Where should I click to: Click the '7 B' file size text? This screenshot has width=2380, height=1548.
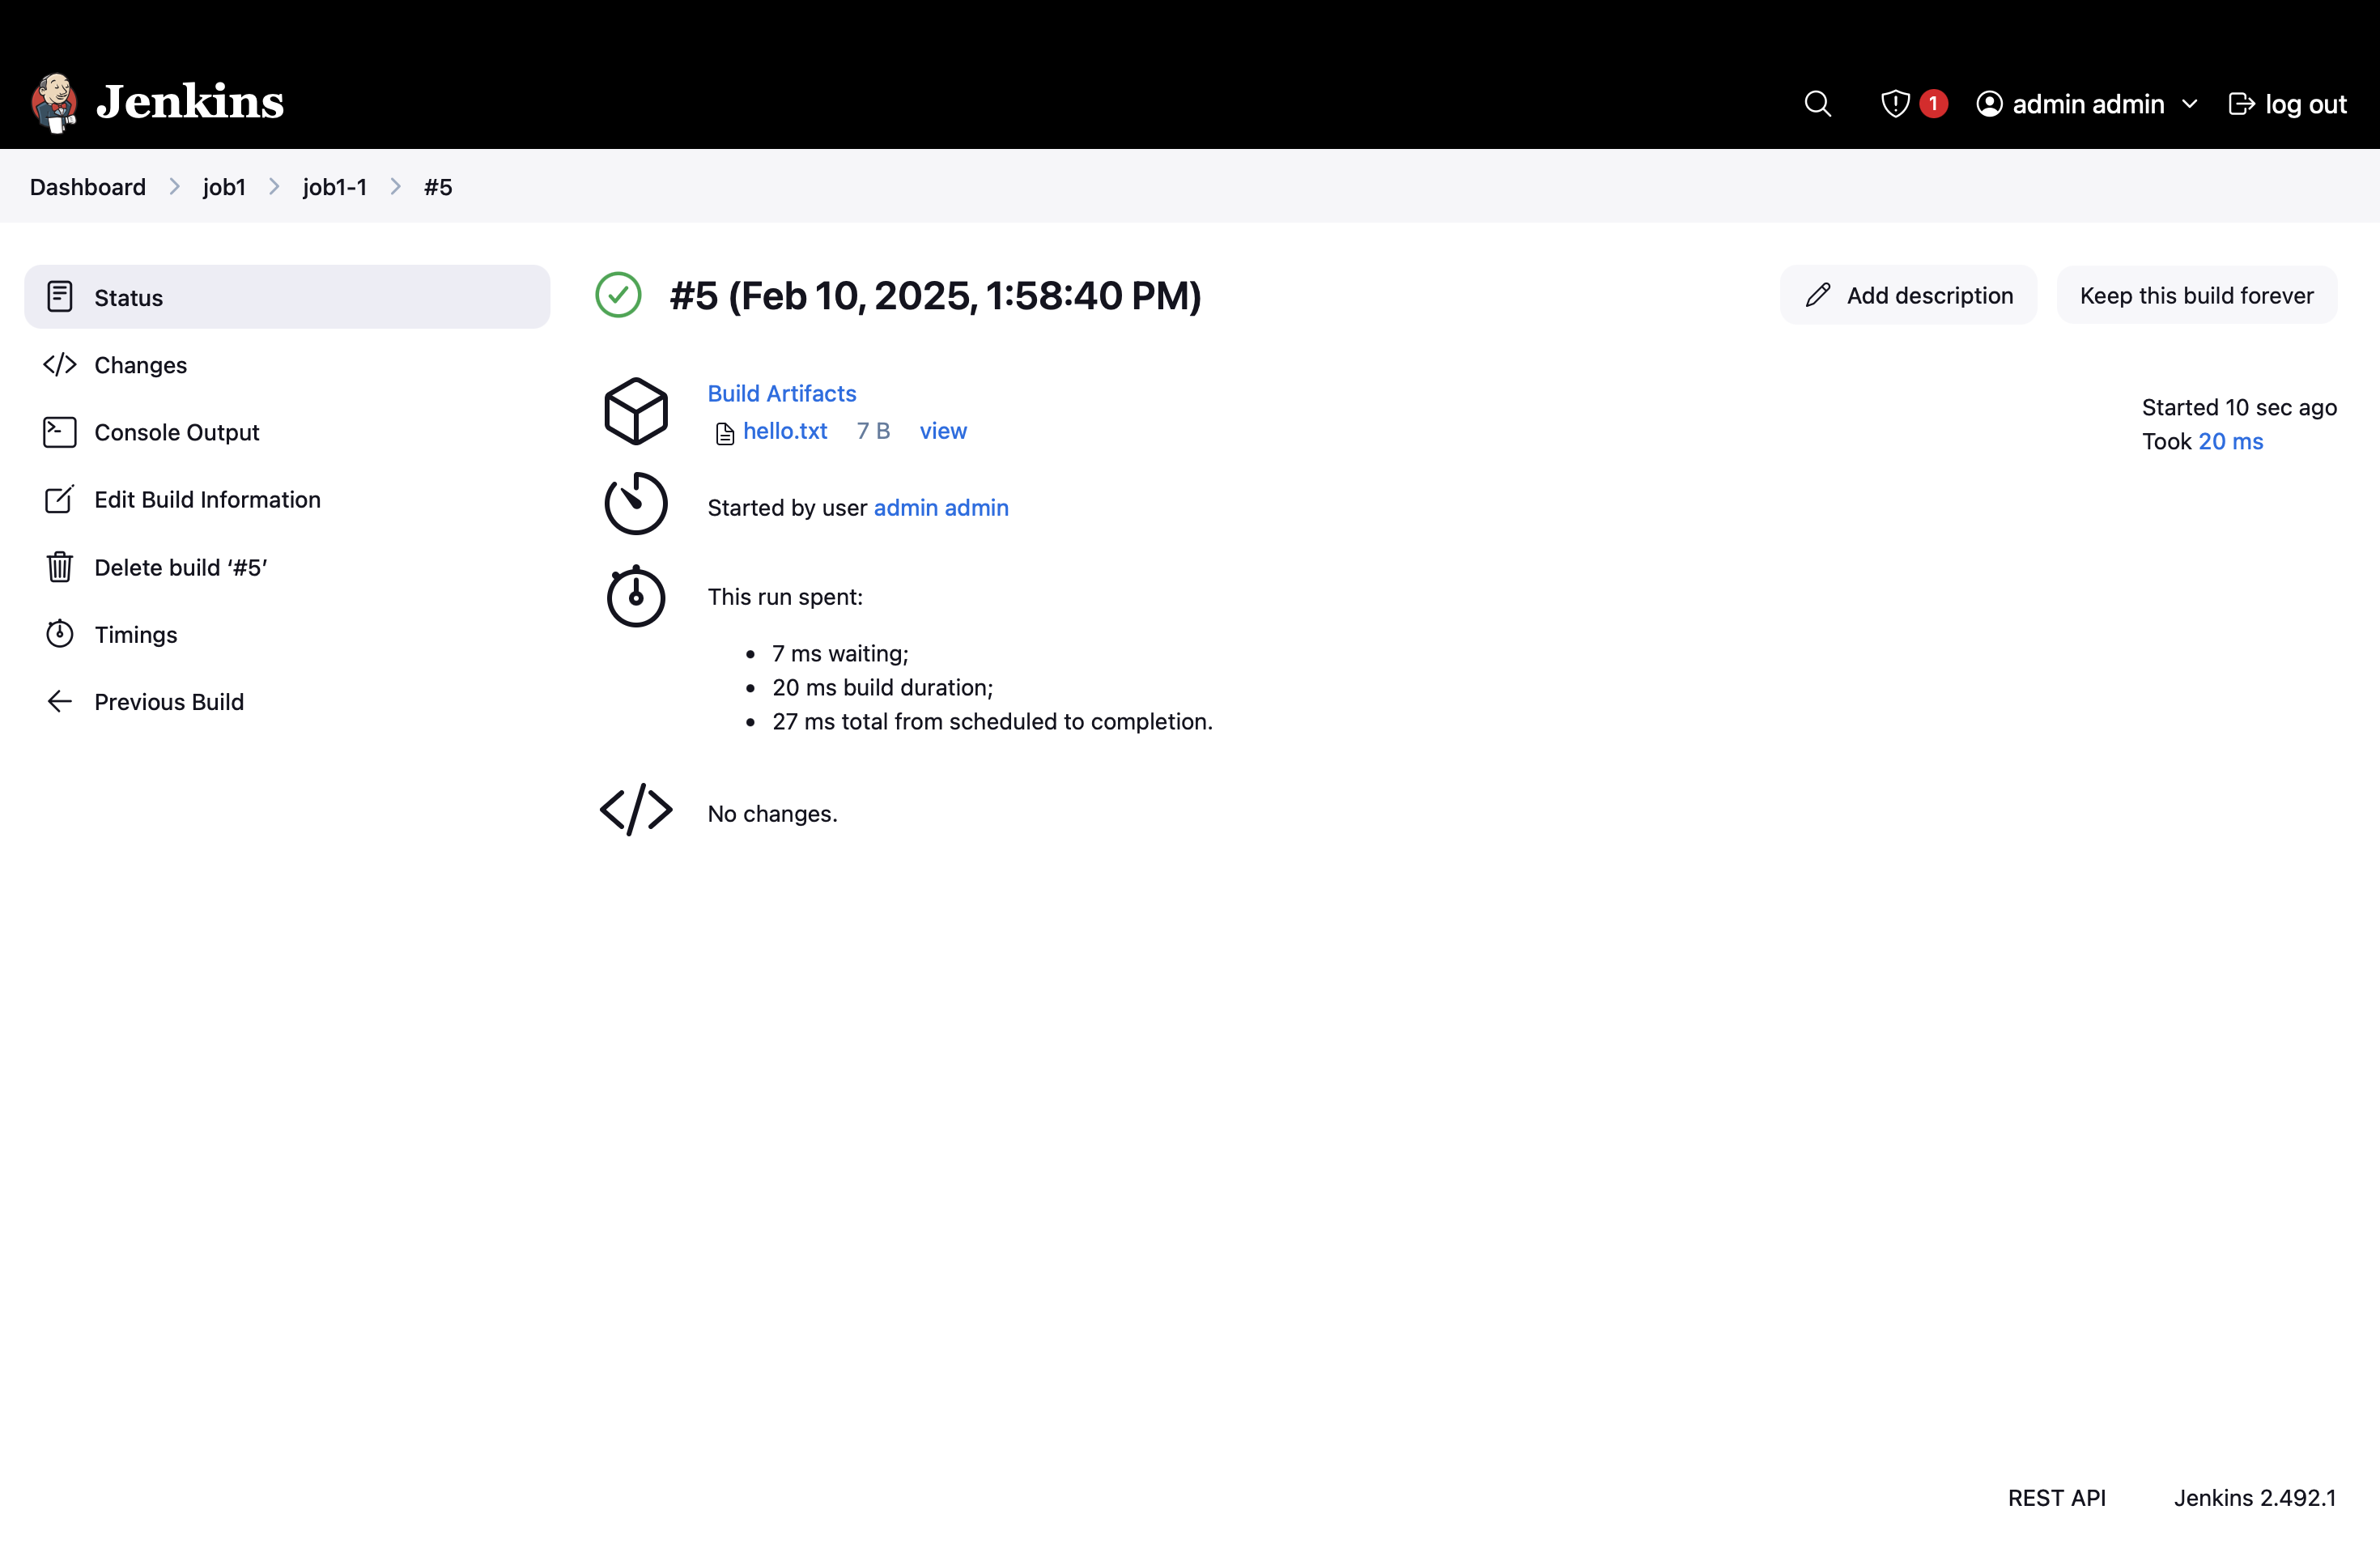873,431
